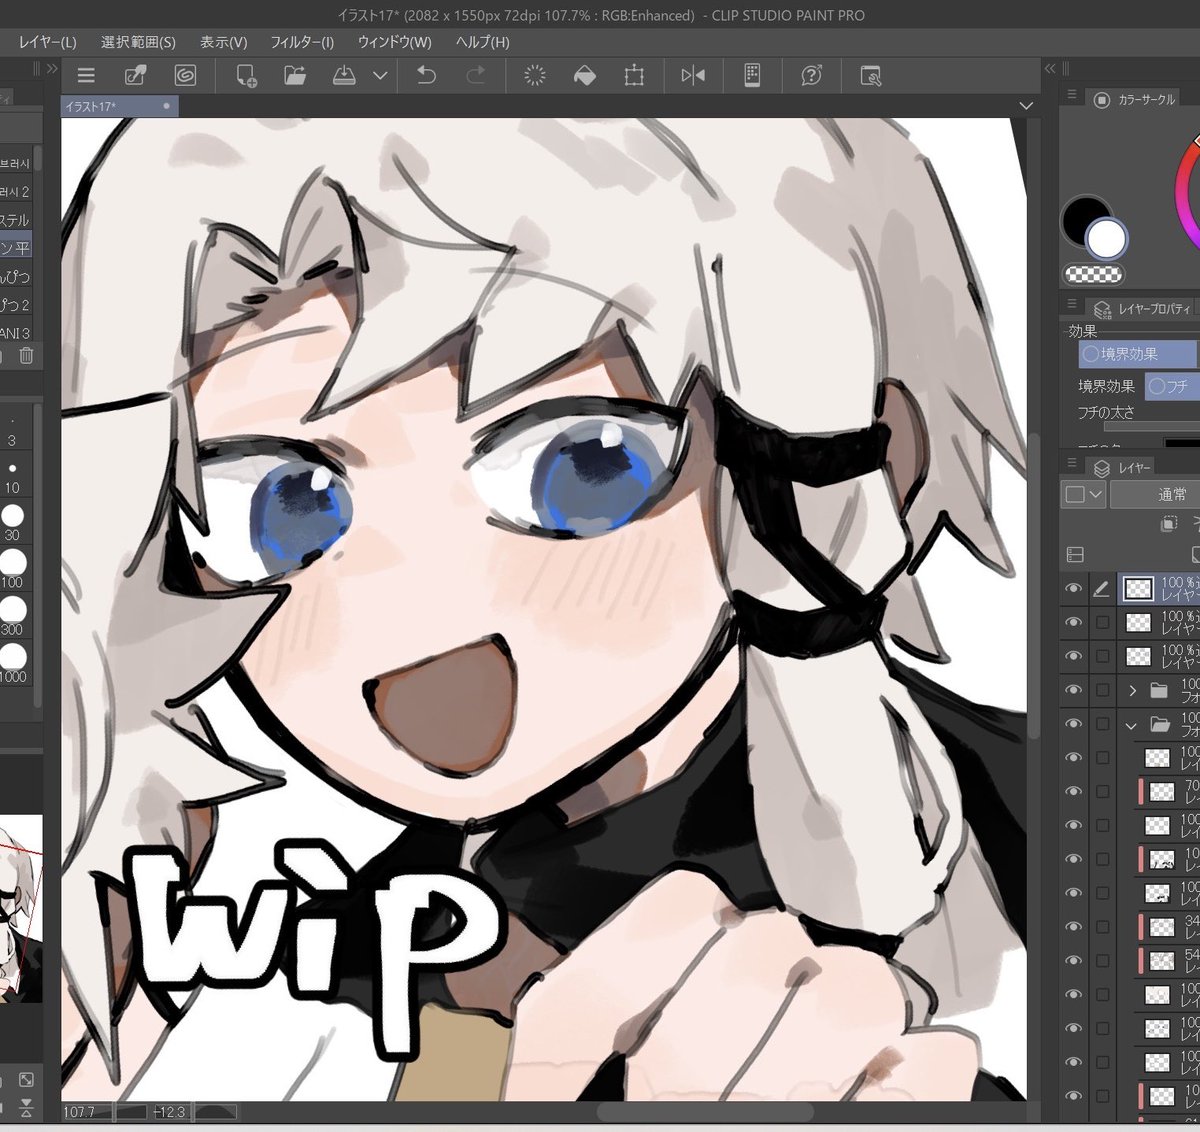The height and width of the screenshot is (1132, 1200).
Task: Click the redo arrow icon
Action: (476, 76)
